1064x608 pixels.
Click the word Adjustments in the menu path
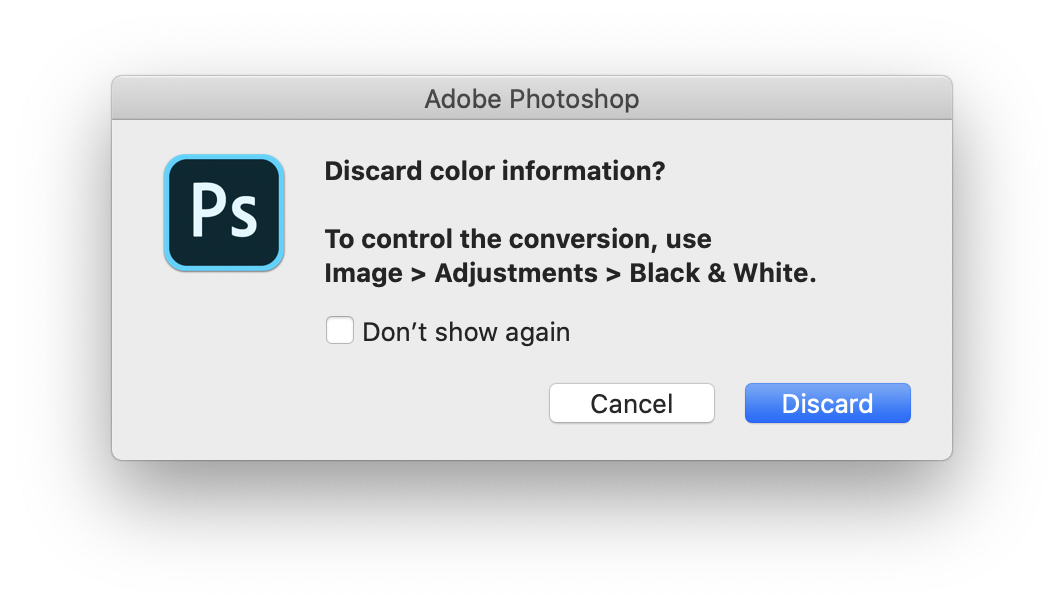(x=516, y=274)
